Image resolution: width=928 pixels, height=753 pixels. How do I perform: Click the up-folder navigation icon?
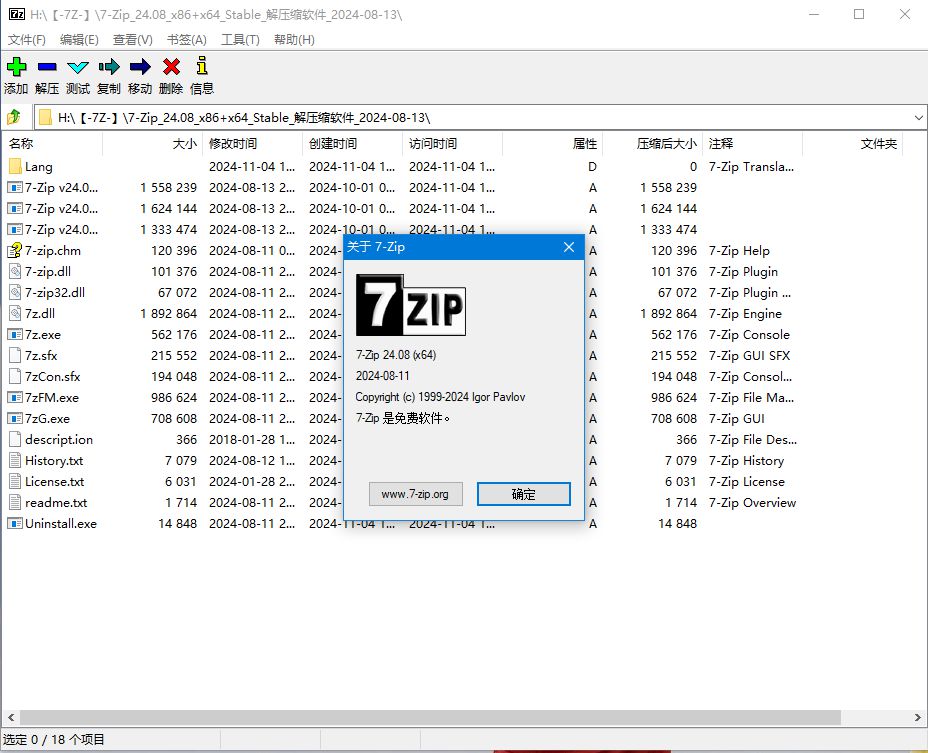tap(14, 117)
